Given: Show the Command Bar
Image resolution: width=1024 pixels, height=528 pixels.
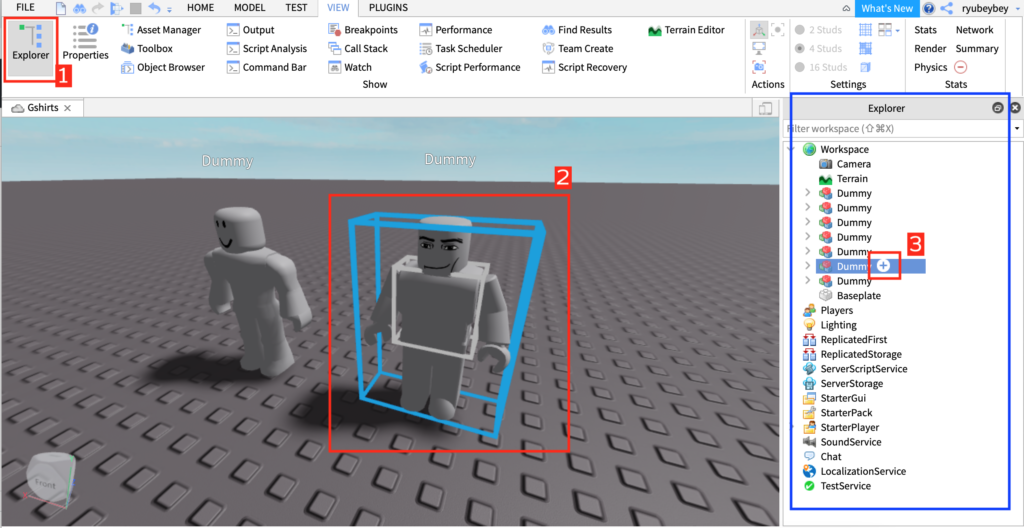Looking at the screenshot, I should (266, 67).
